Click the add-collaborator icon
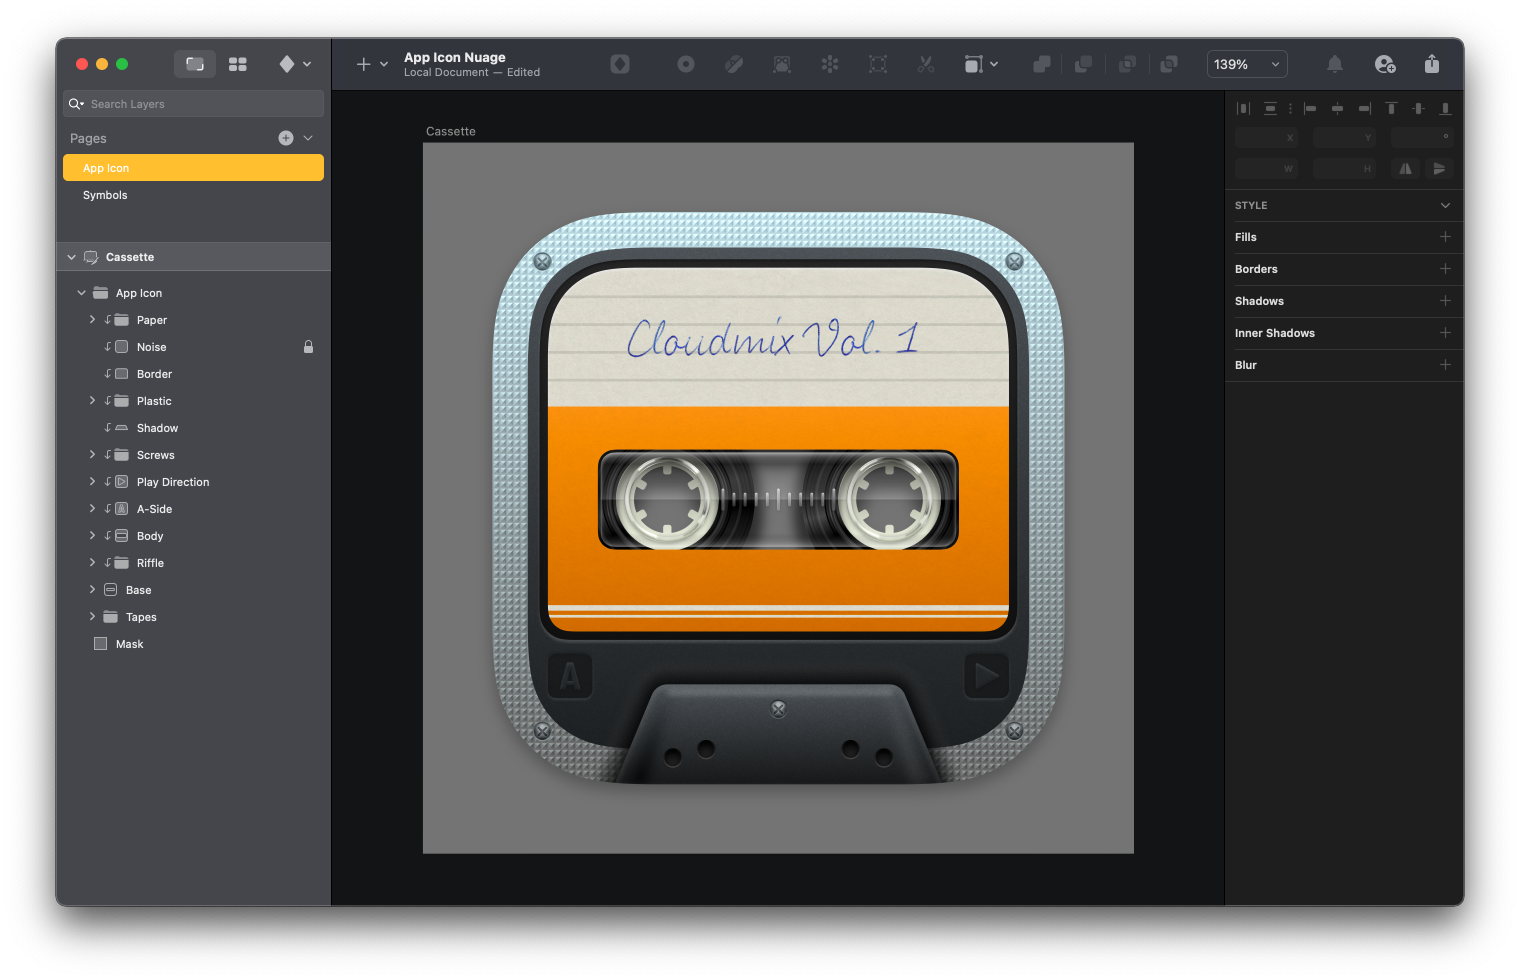1520x980 pixels. click(x=1384, y=63)
